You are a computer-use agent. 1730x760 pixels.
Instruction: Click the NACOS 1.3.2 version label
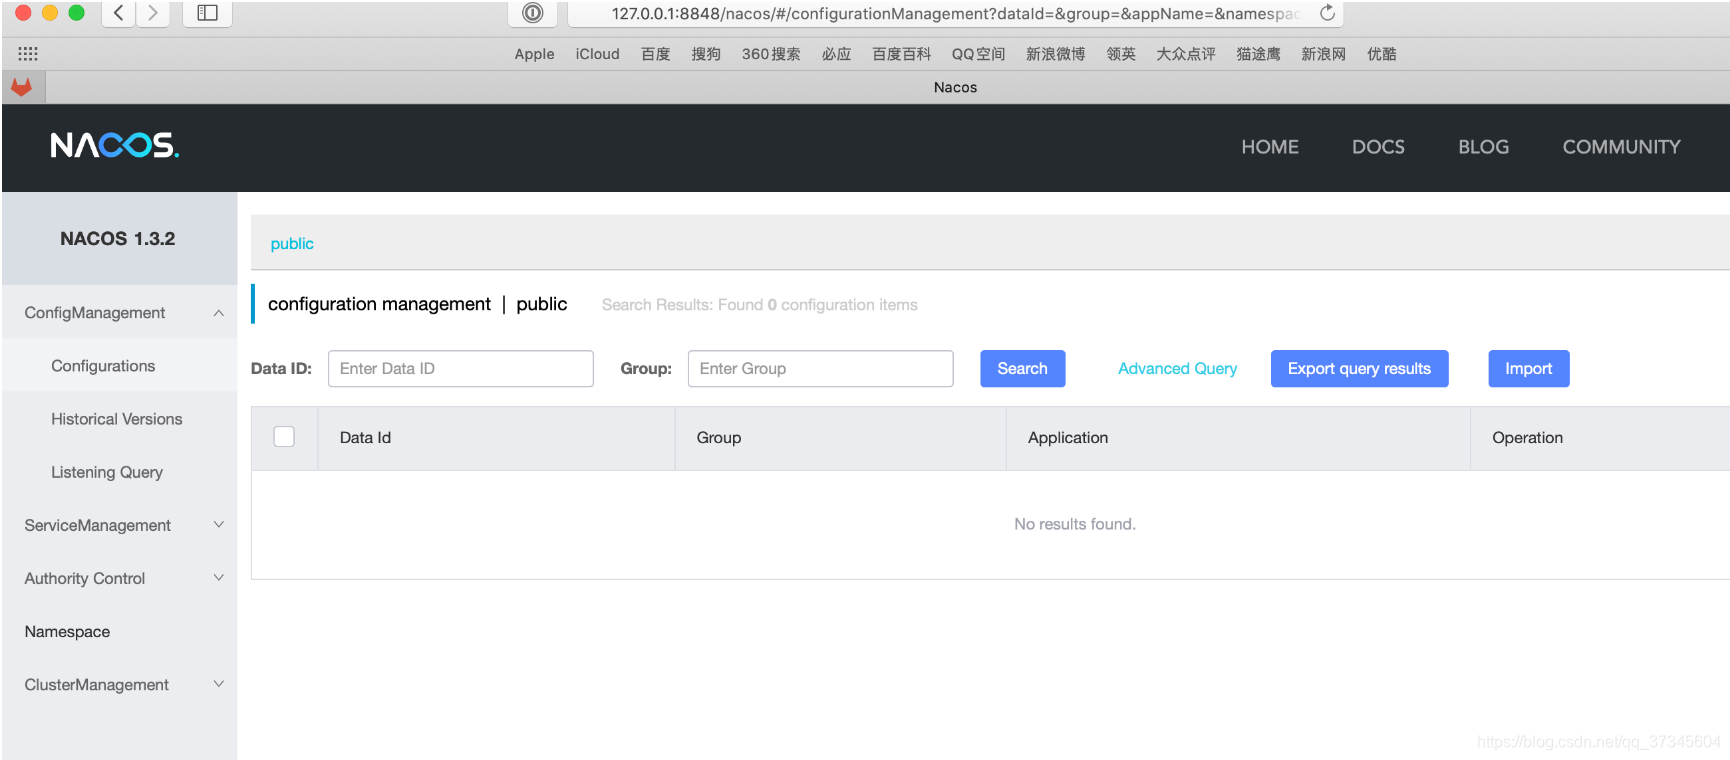117,238
